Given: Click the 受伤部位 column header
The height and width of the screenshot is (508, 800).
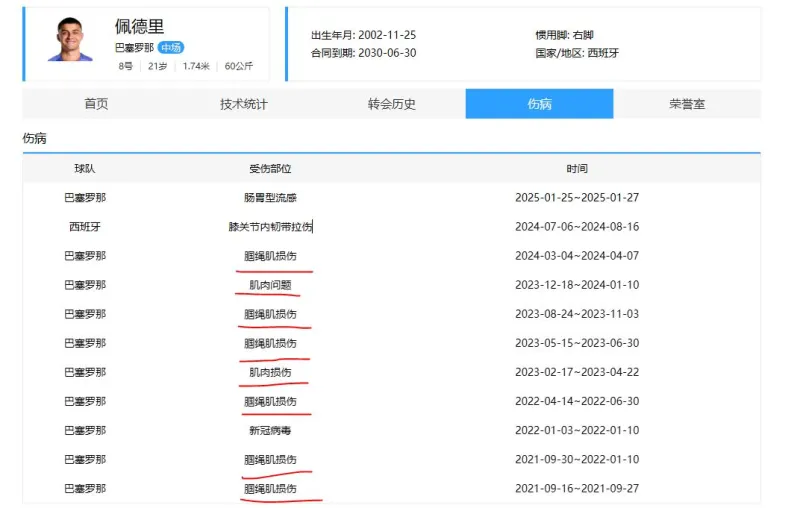Looking at the screenshot, I should click(x=270, y=169).
